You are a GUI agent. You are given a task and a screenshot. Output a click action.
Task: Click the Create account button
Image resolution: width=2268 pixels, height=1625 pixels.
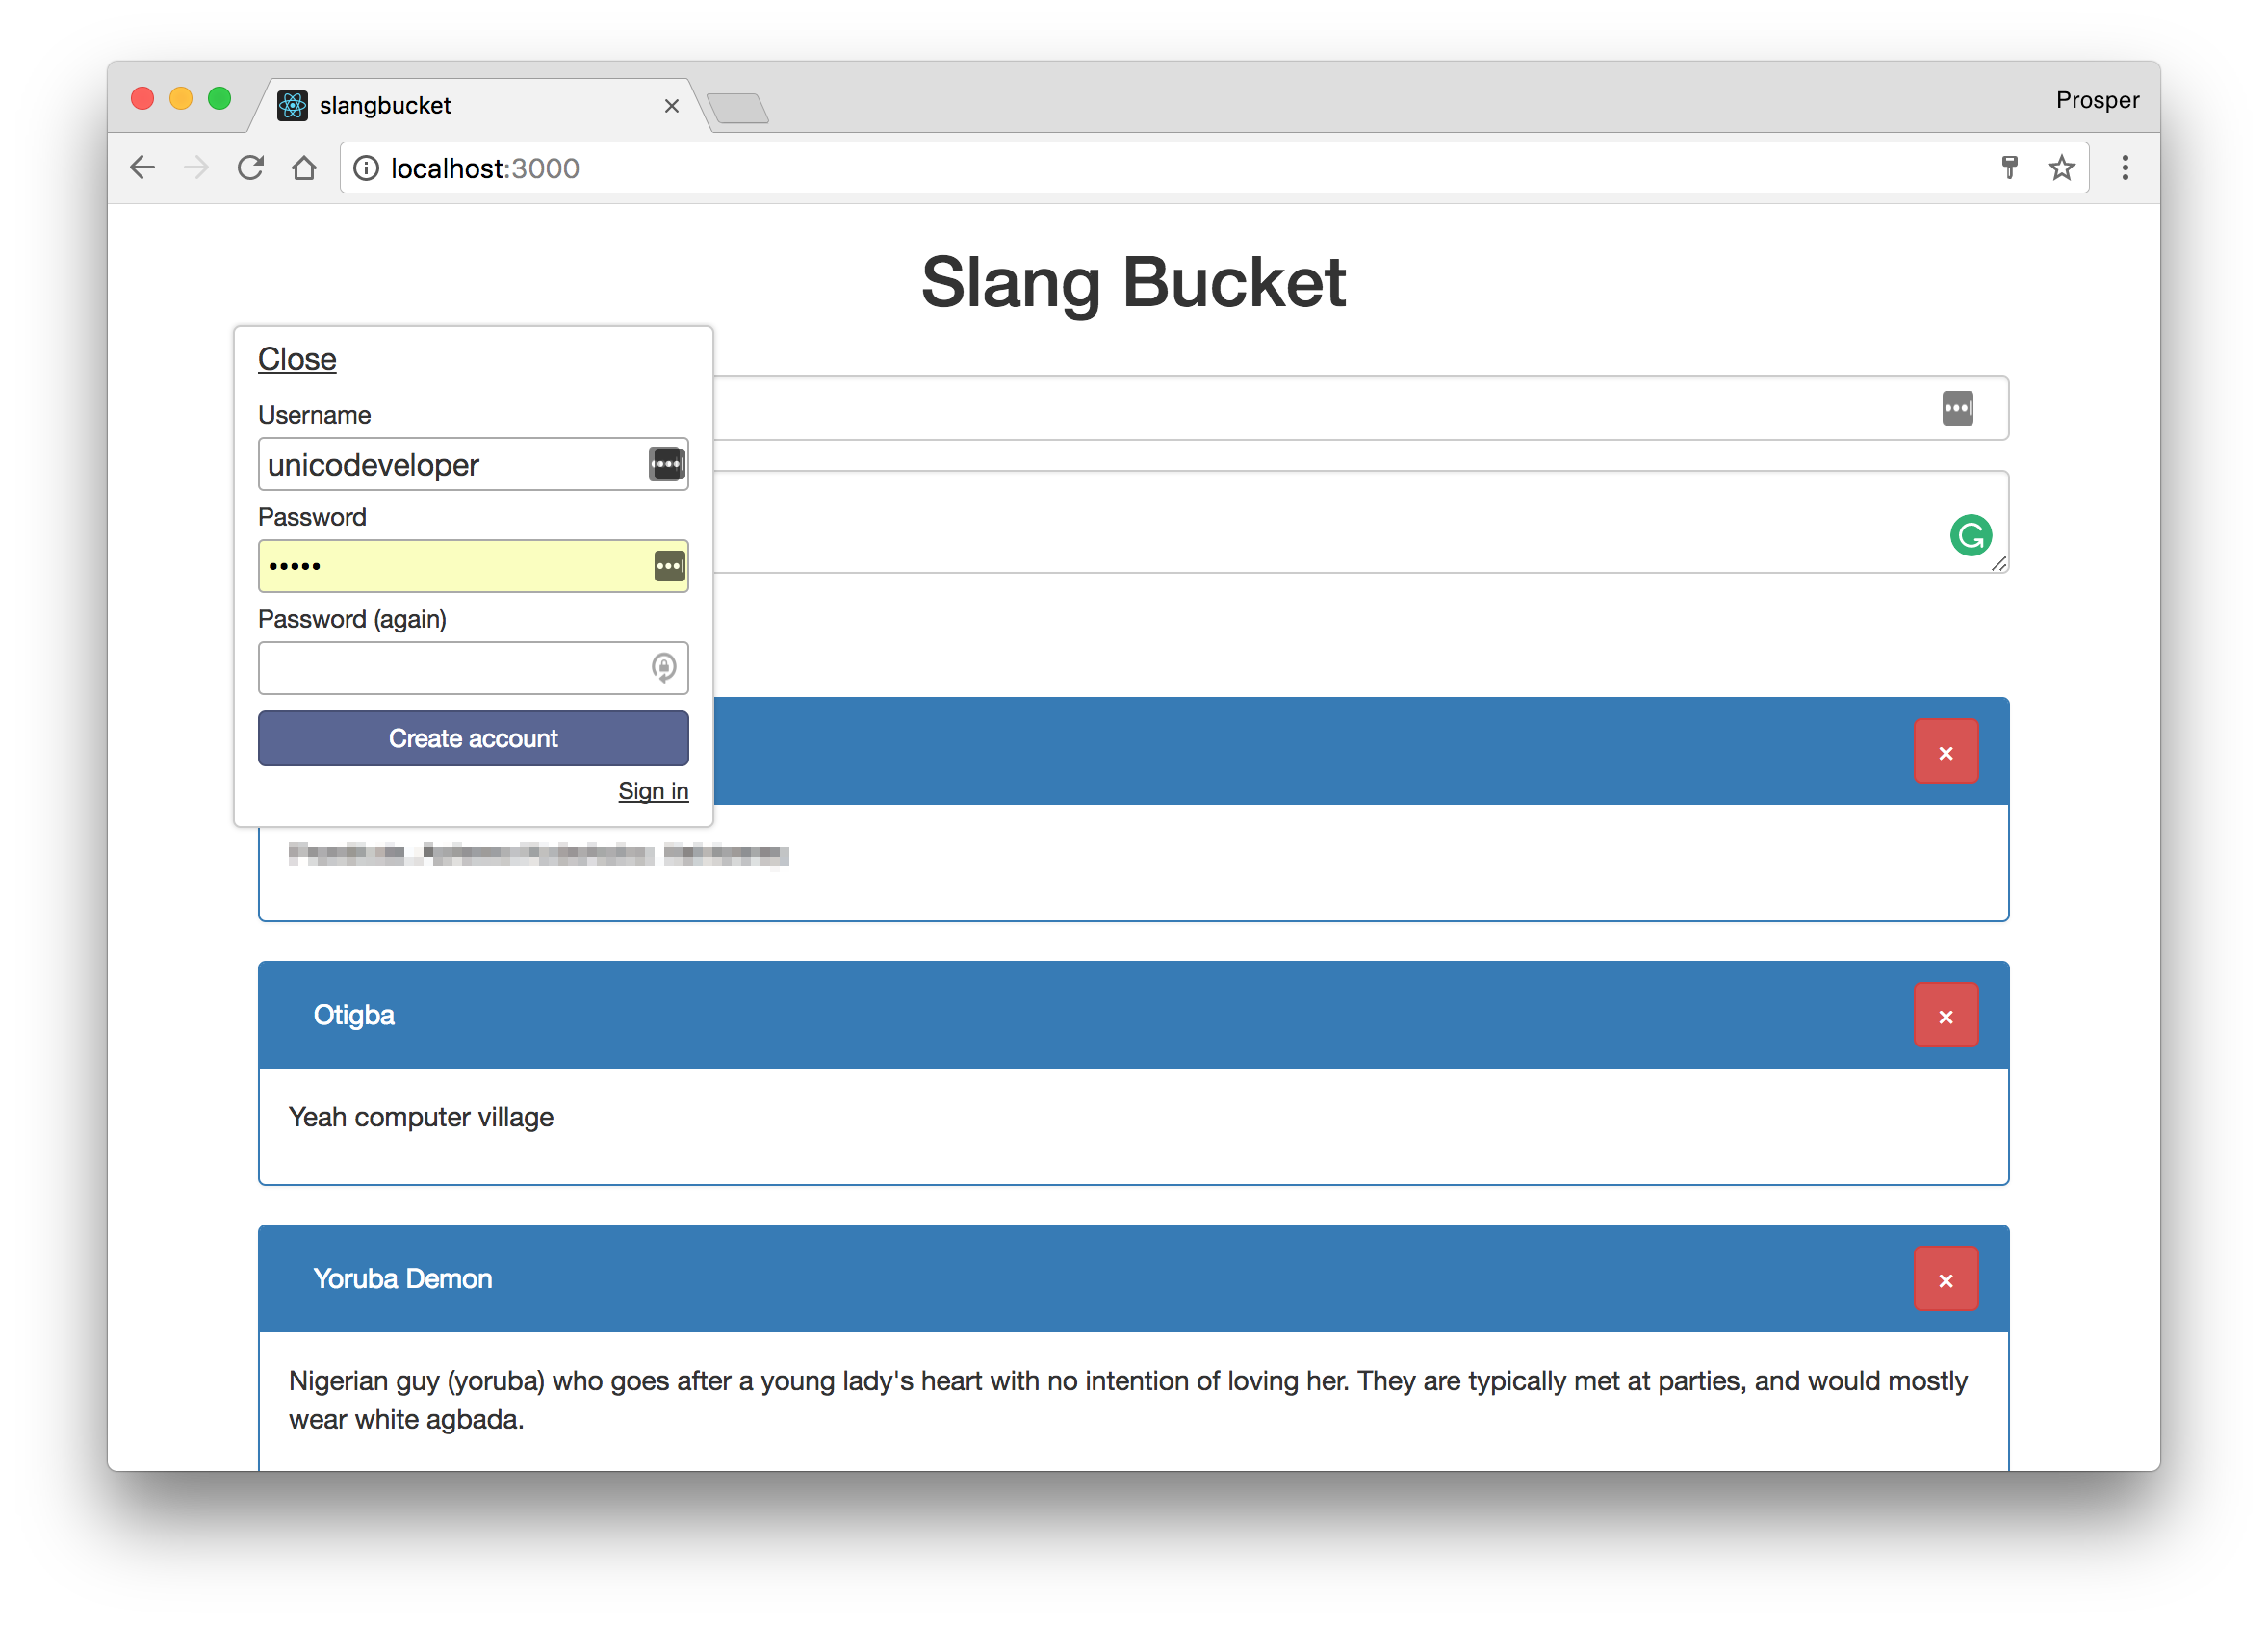coord(475,738)
